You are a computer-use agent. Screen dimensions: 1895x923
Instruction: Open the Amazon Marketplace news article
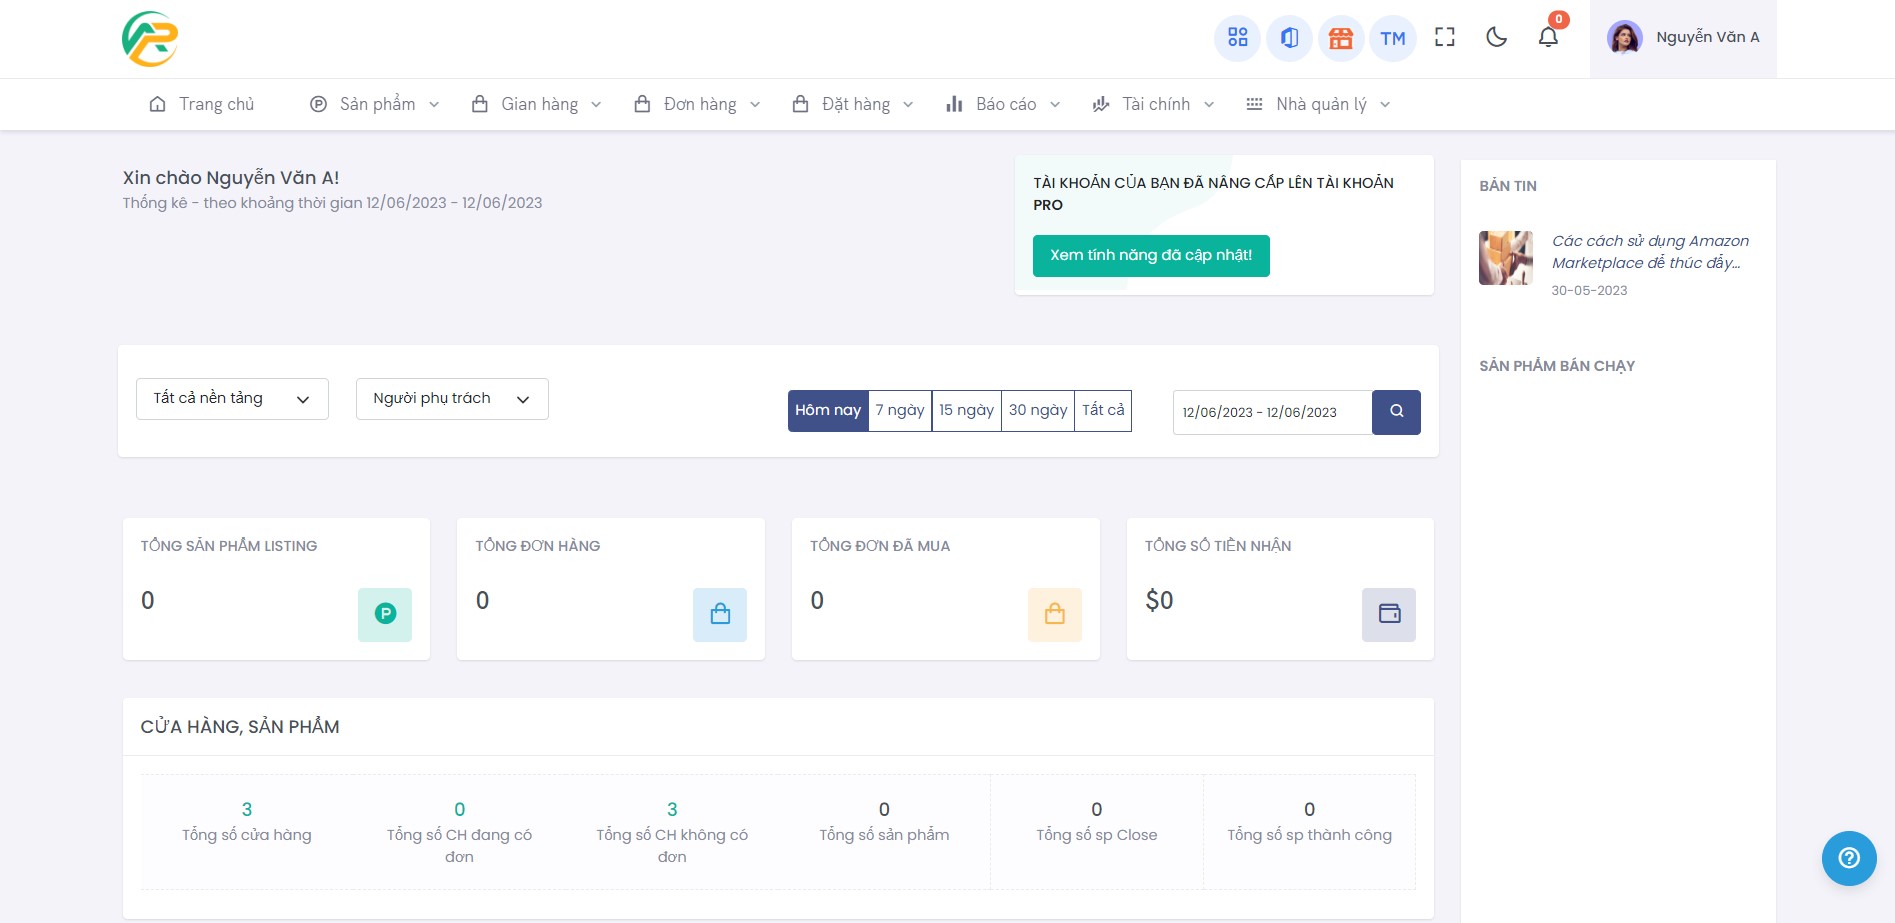pyautogui.click(x=1649, y=252)
